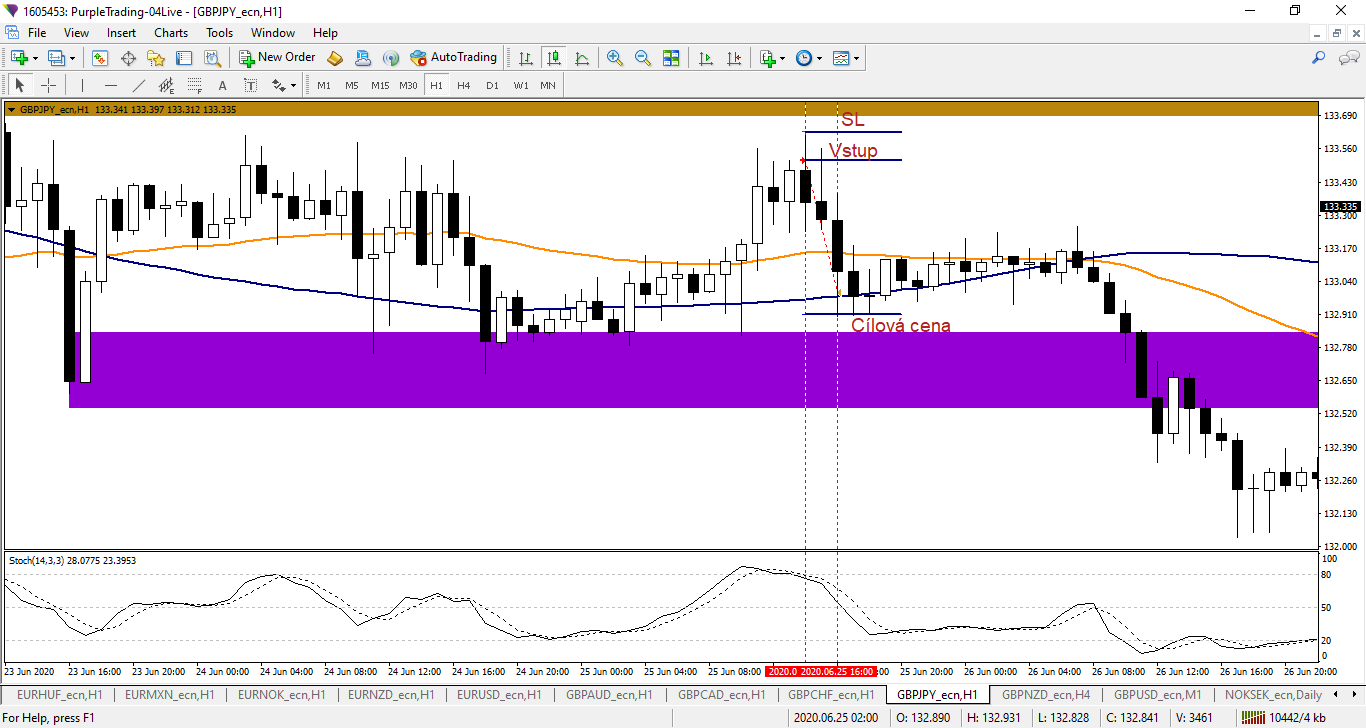The width and height of the screenshot is (1366, 728).
Task: Open the Tools menu
Action: (x=220, y=33)
